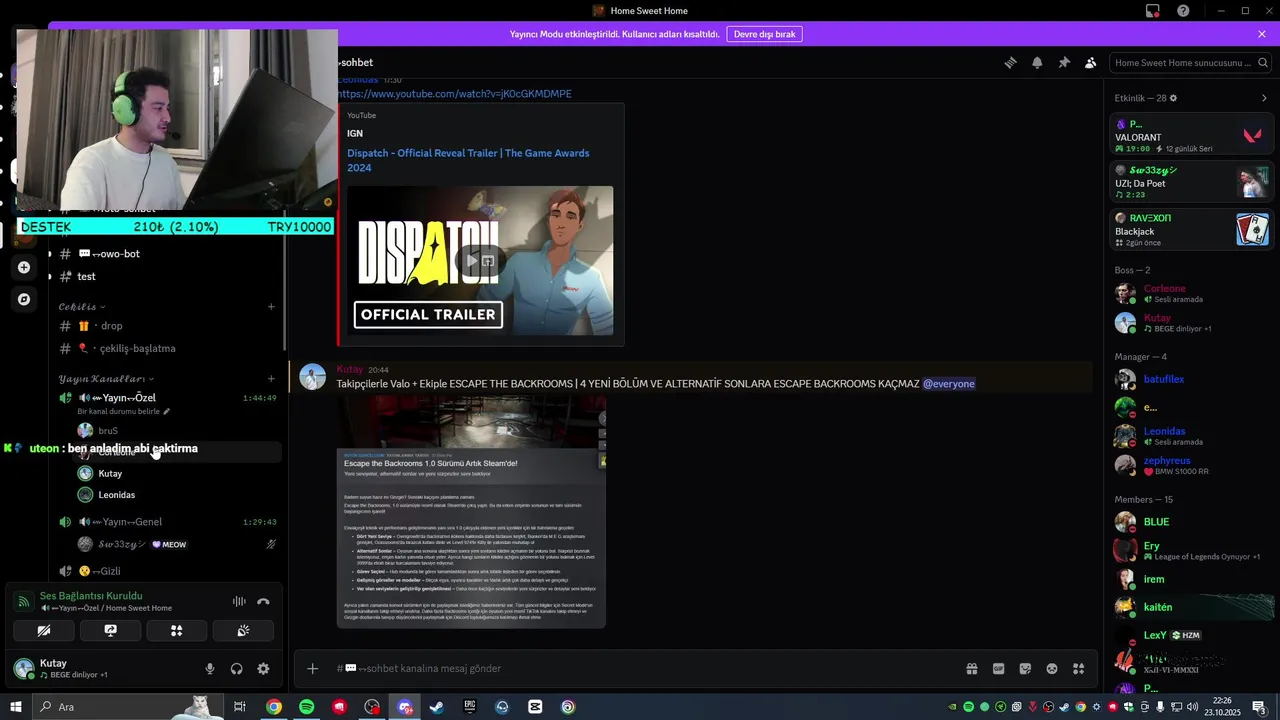Open Discover servers compass icon

pos(24,299)
